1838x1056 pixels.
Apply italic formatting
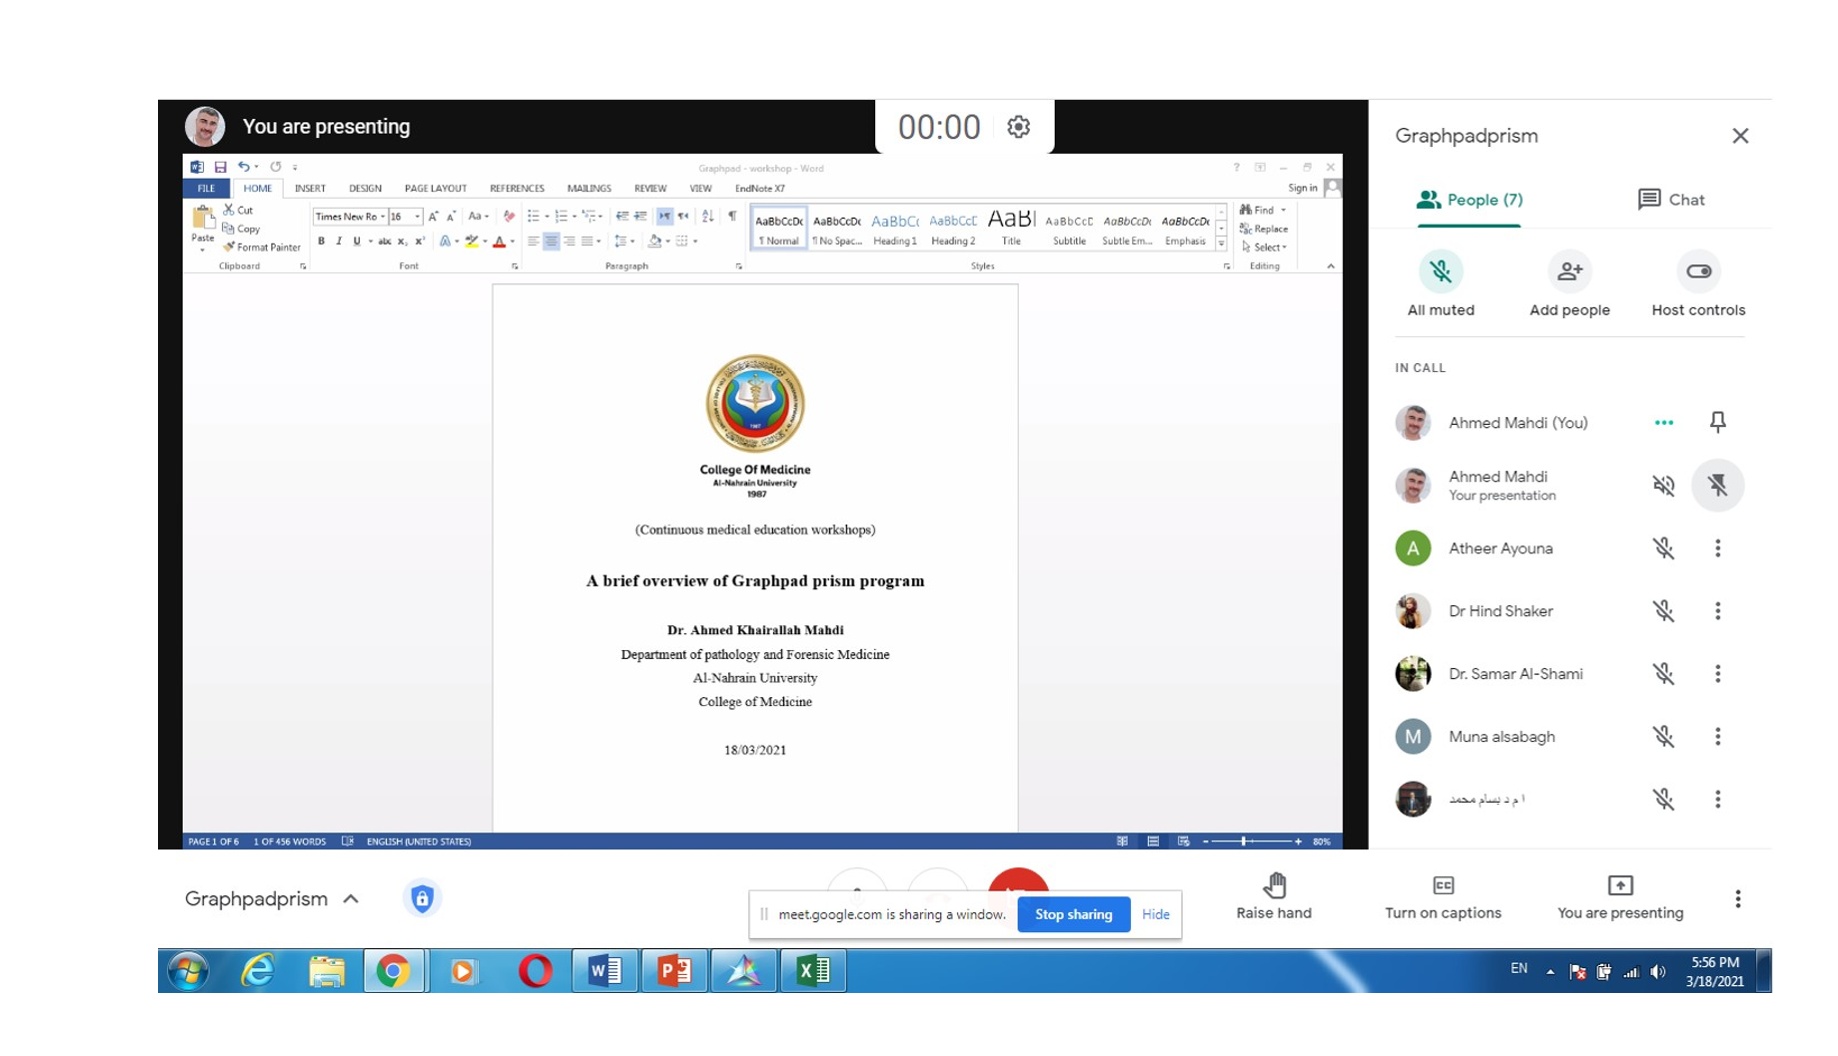click(338, 241)
